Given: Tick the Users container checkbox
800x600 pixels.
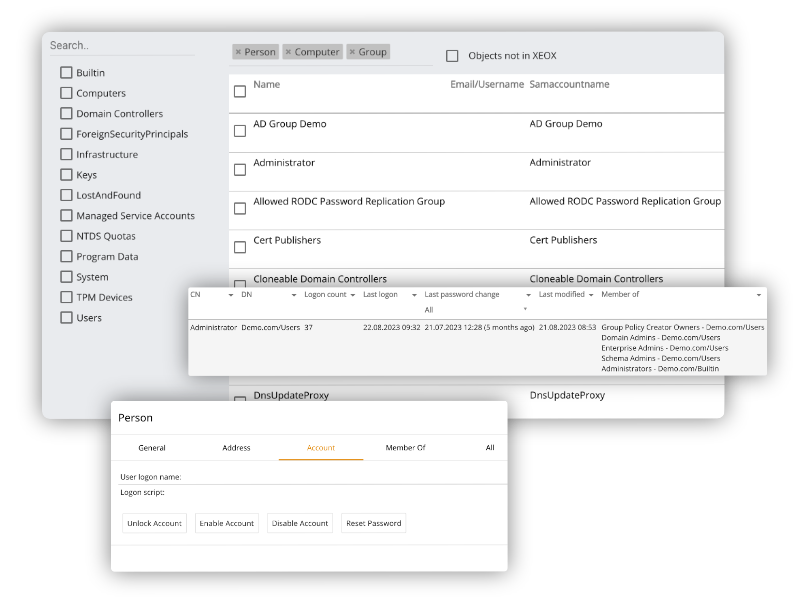Looking at the screenshot, I should (66, 317).
